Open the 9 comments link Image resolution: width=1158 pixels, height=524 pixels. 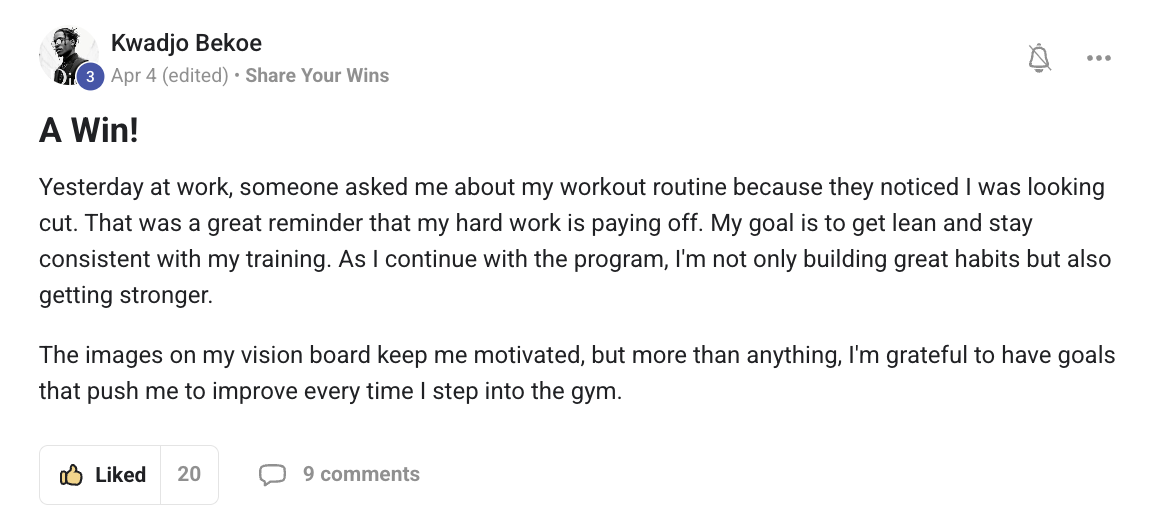(361, 475)
